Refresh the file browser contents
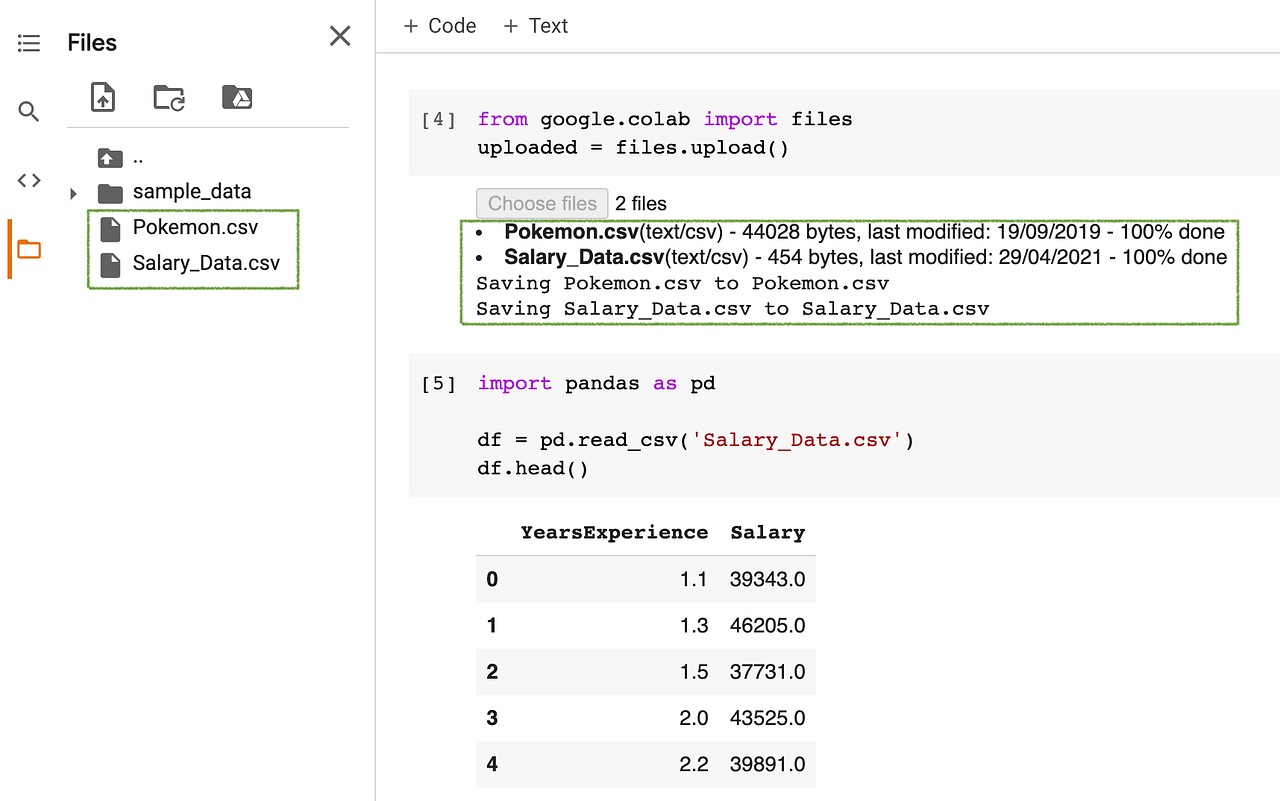The width and height of the screenshot is (1280, 801). pos(169,97)
